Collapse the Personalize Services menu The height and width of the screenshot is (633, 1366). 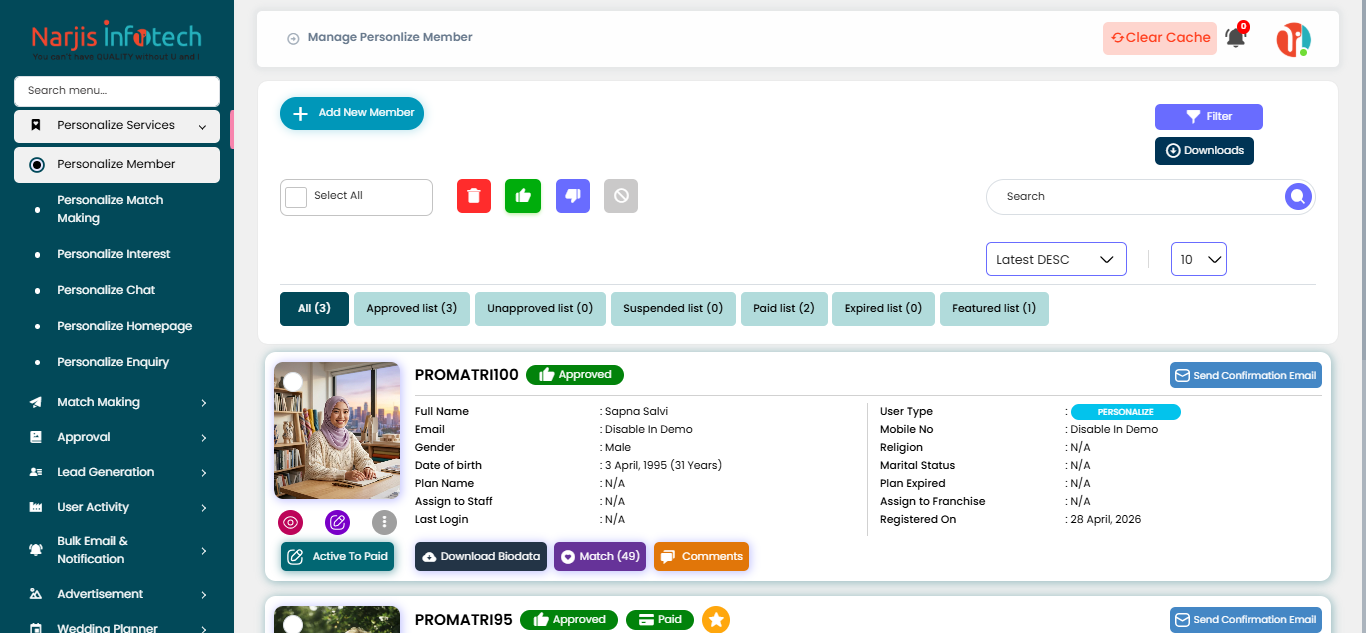(x=203, y=127)
